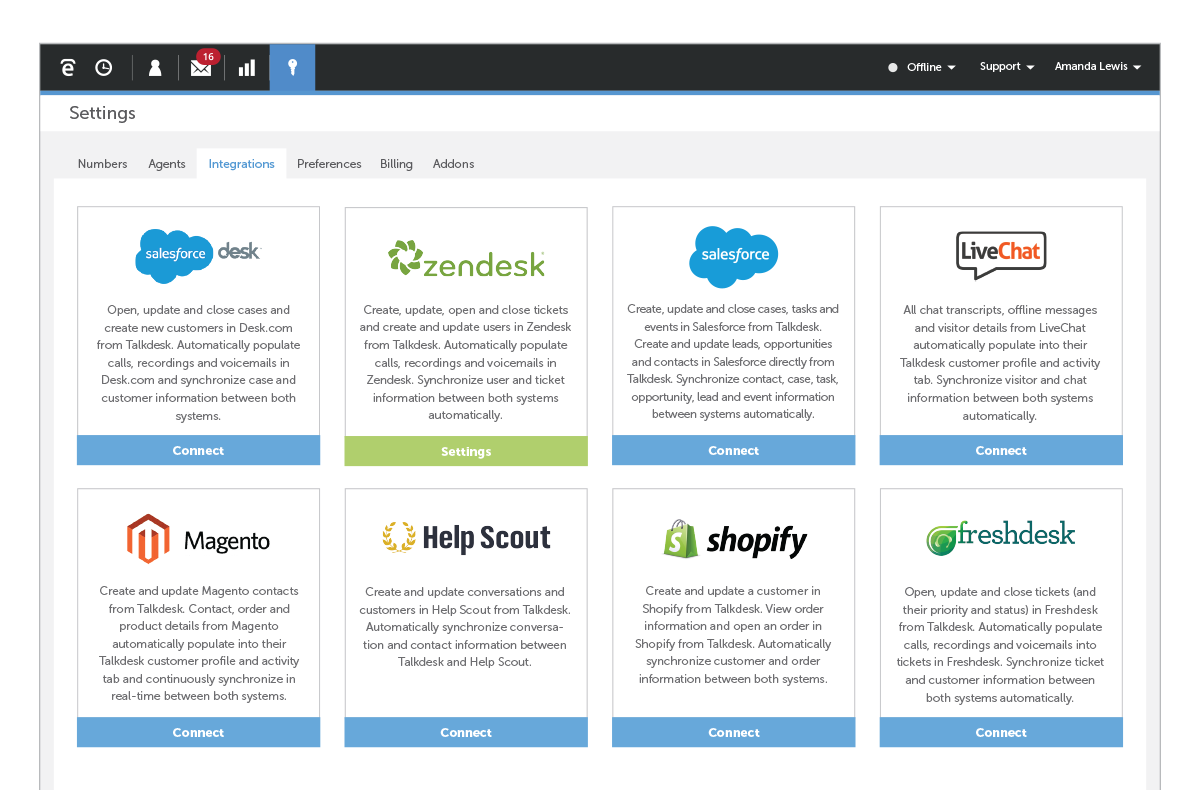
Task: Open the recent calls clock icon
Action: 104,67
